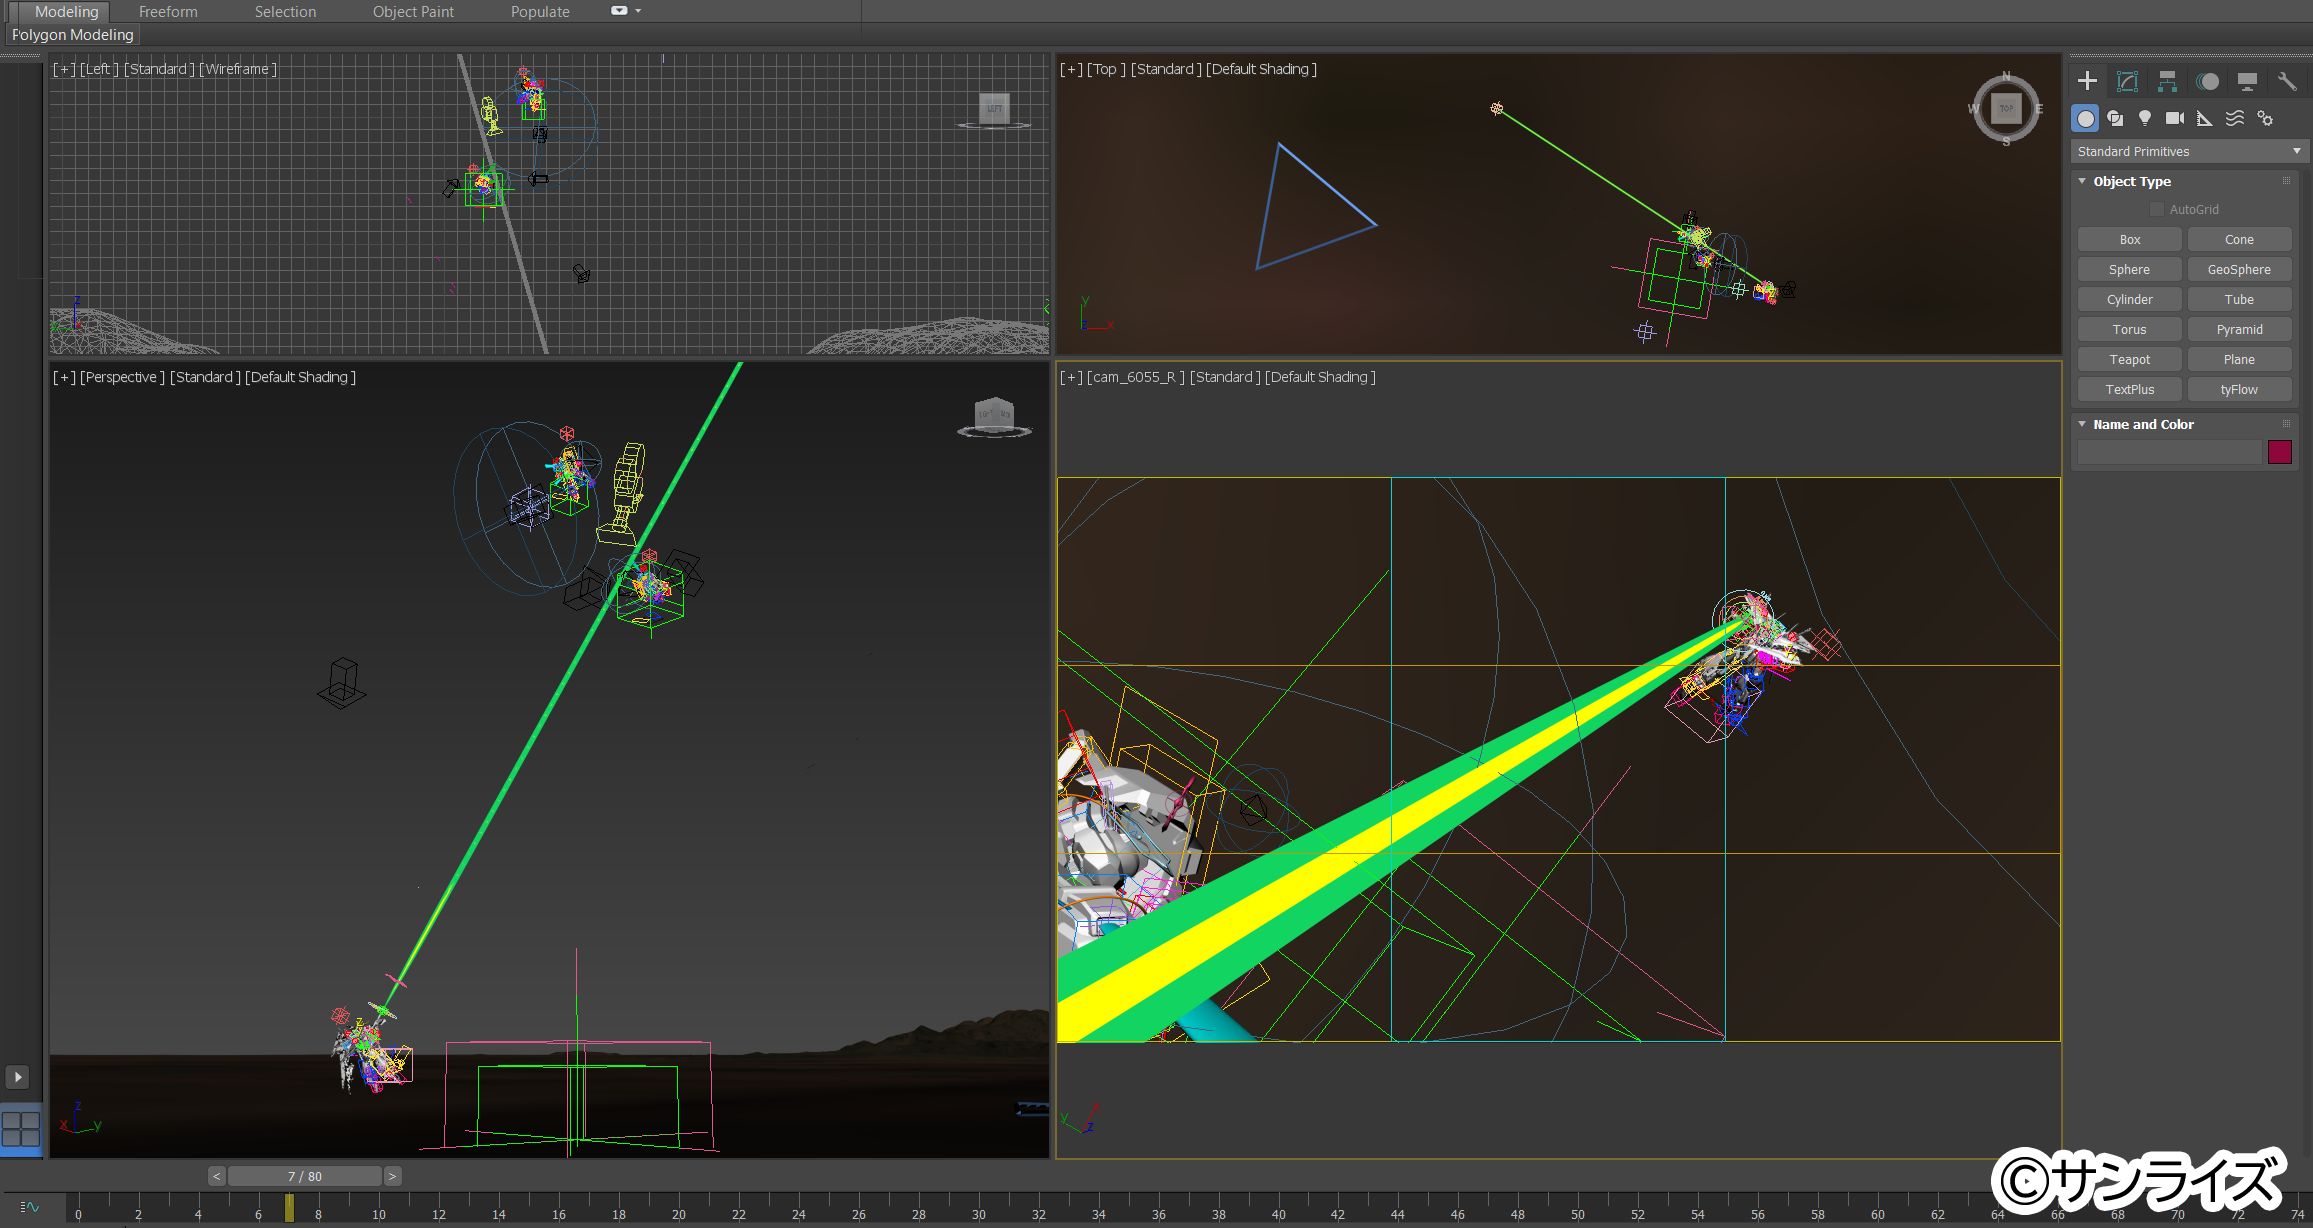Open the Standard Primitives dropdown

point(2189,151)
